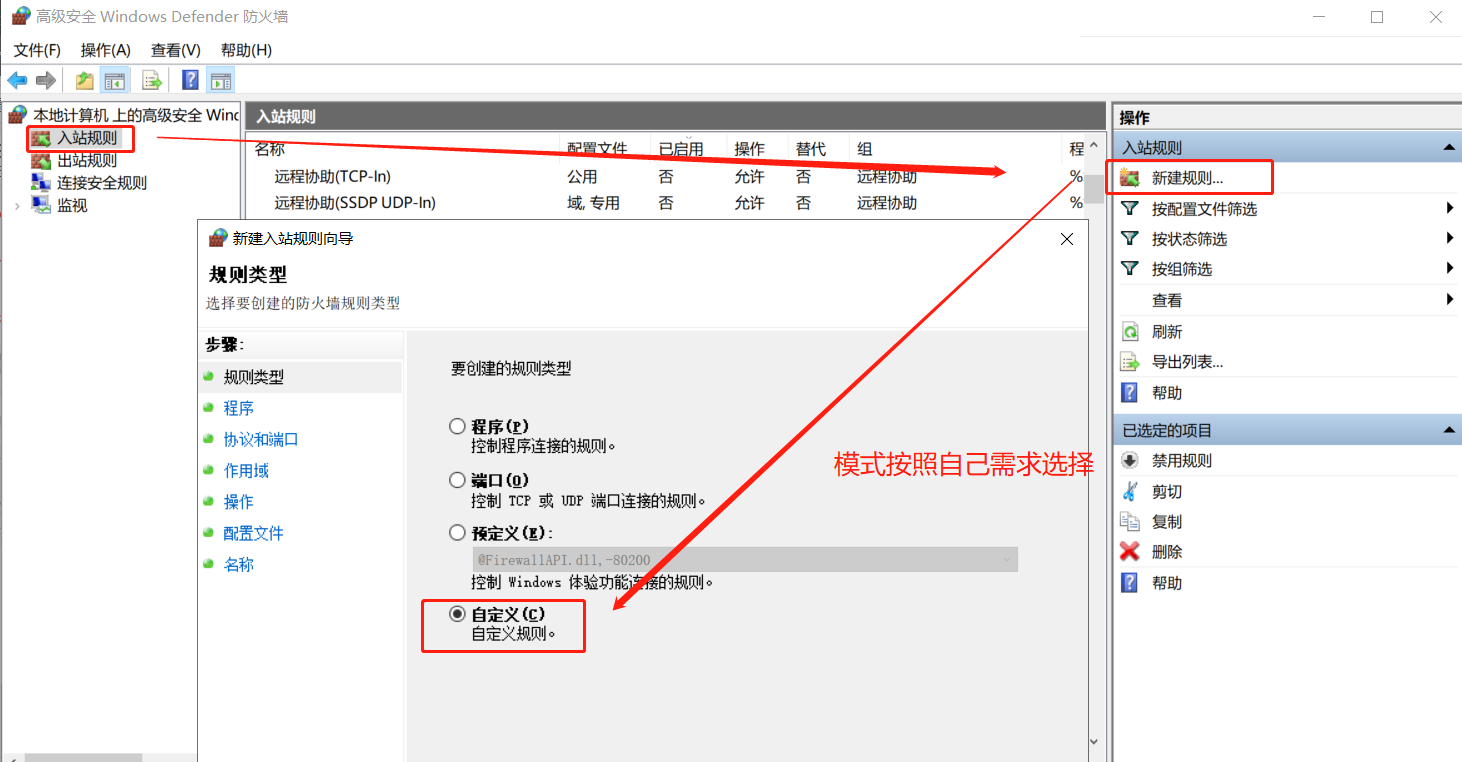Click the 禁用规则 icon under 已选定的项目
This screenshot has height=762, width=1462.
pyautogui.click(x=1131, y=460)
